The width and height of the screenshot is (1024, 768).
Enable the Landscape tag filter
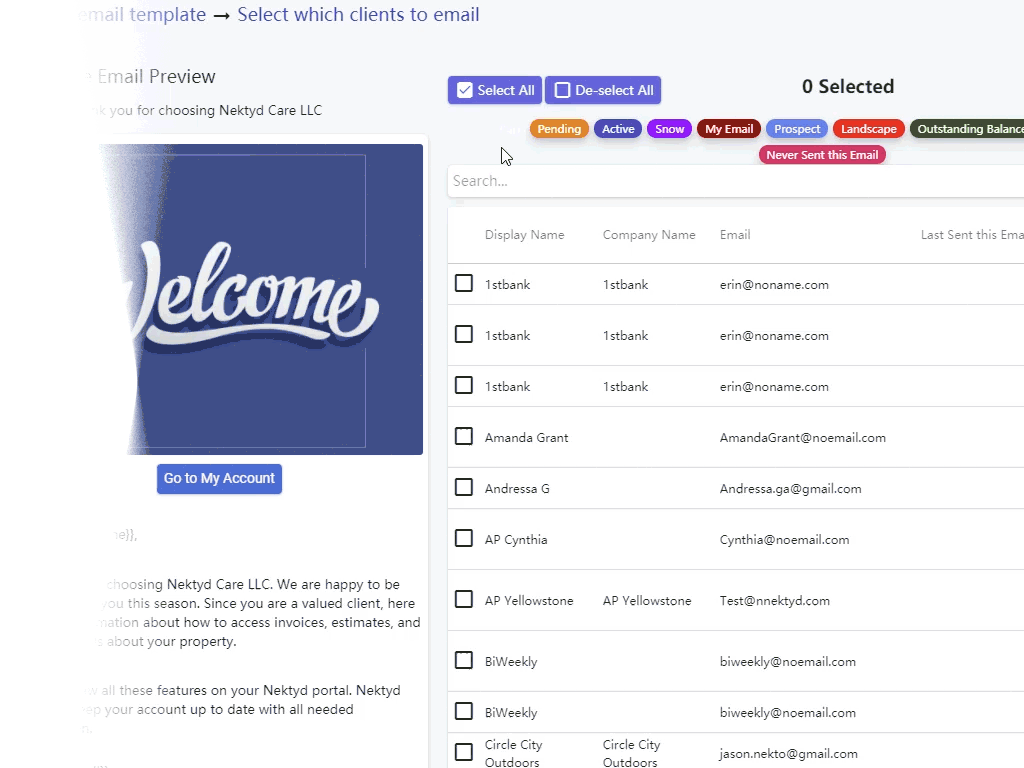(x=868, y=128)
